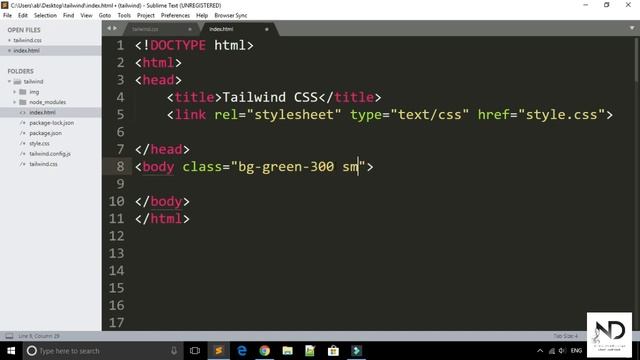Open the Preferences menu
The image size is (640, 360).
(175, 15)
